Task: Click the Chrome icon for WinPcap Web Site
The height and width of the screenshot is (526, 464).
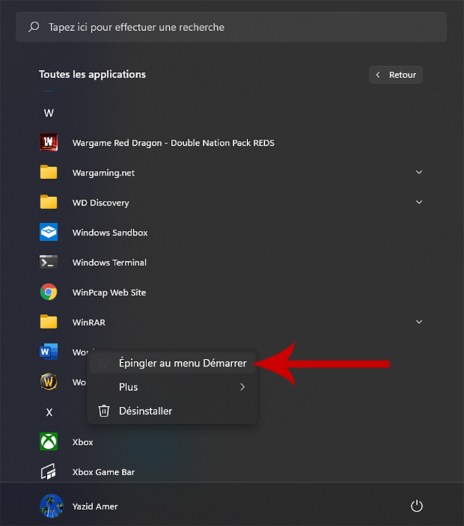Action: point(49,292)
